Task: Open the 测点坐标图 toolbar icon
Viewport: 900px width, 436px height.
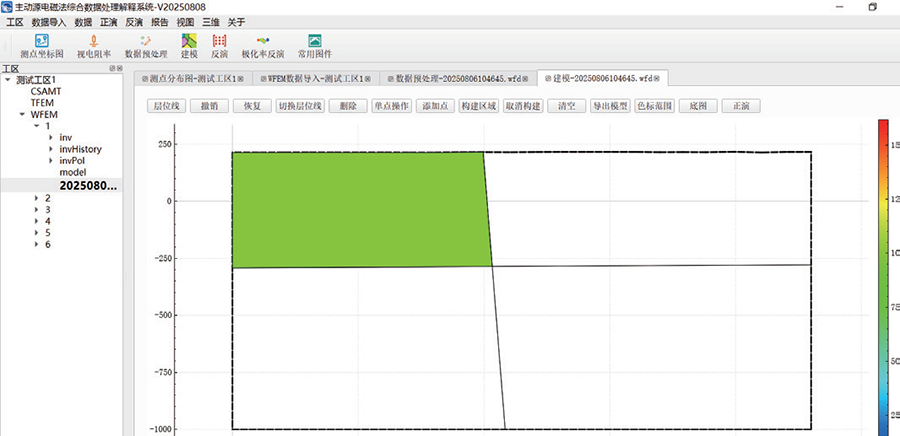Action: coord(42,45)
